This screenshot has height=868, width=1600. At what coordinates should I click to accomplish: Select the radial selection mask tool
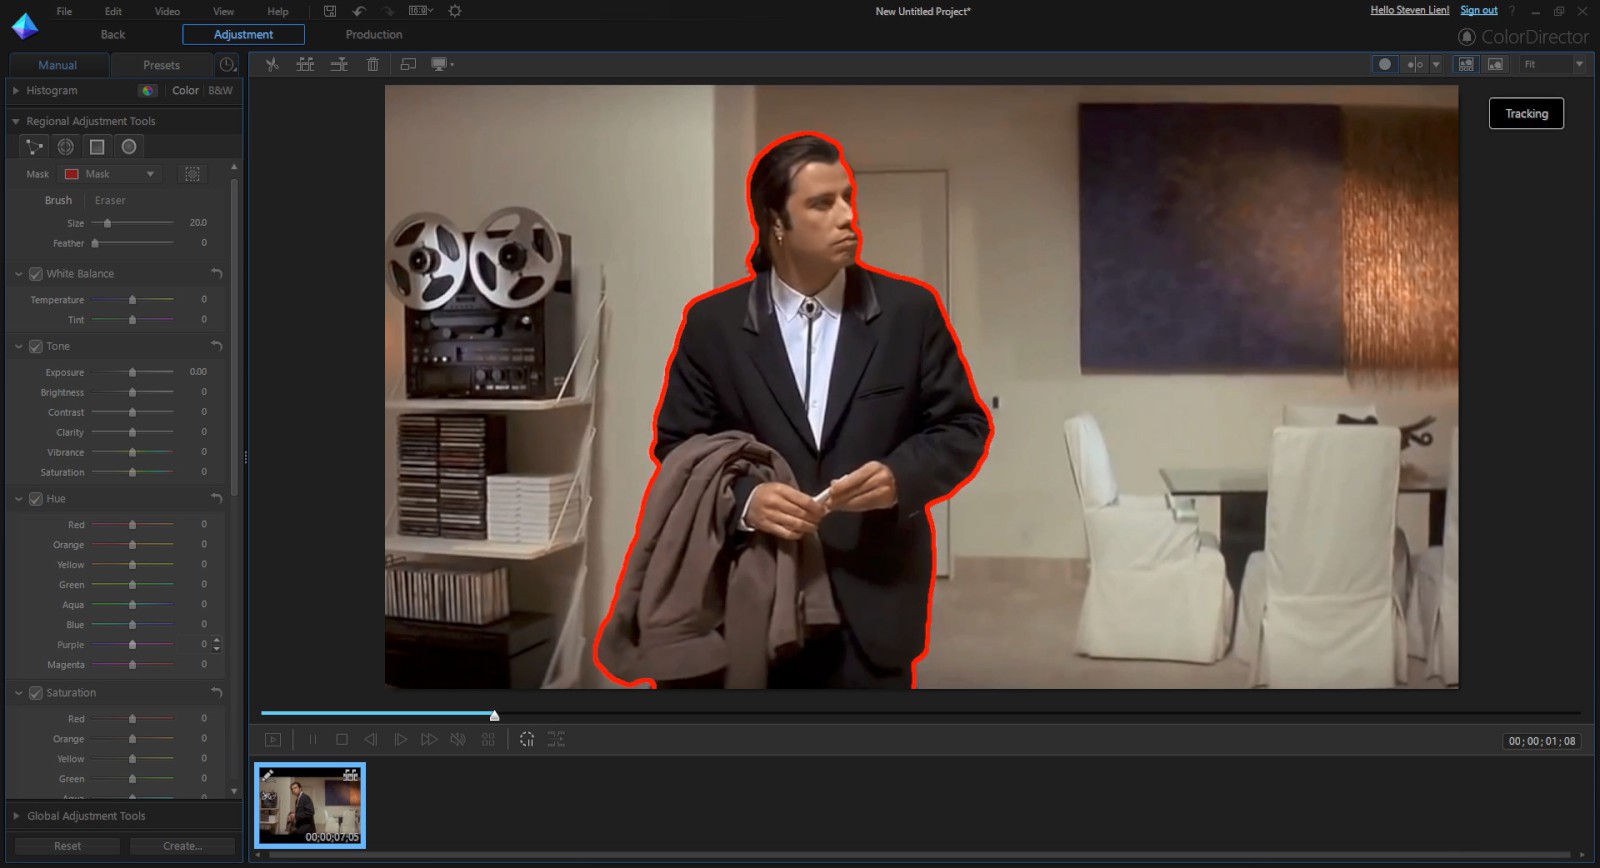pos(66,147)
